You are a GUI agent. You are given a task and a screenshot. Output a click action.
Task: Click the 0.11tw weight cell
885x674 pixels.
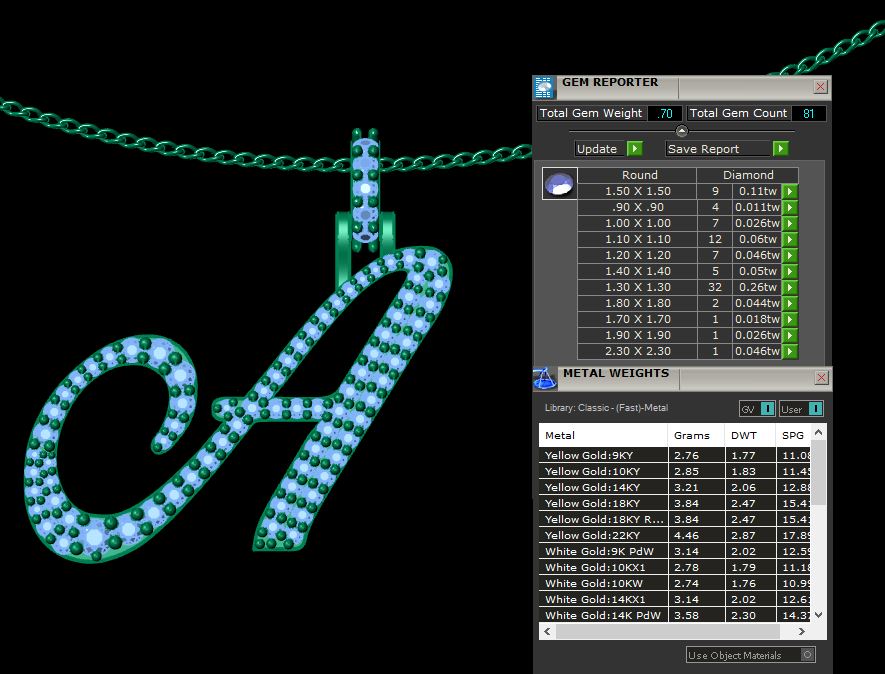click(x=757, y=191)
